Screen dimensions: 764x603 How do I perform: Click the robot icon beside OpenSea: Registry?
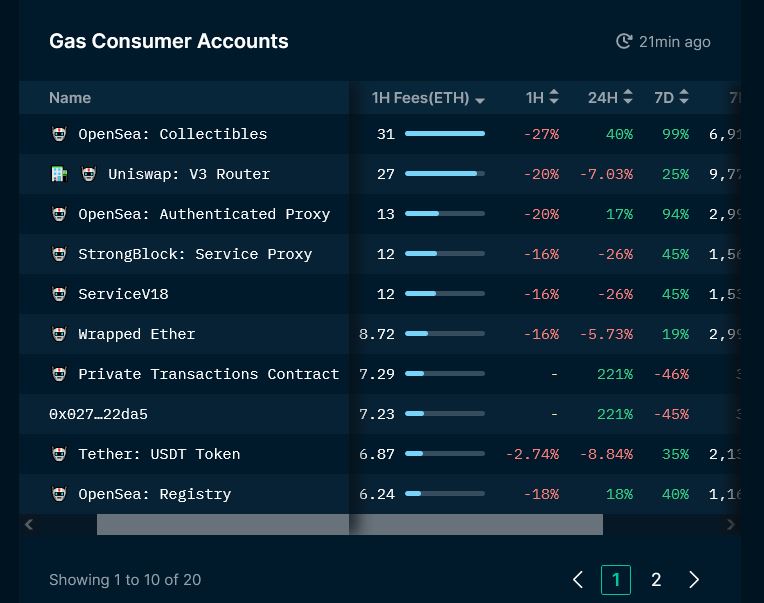(59, 494)
